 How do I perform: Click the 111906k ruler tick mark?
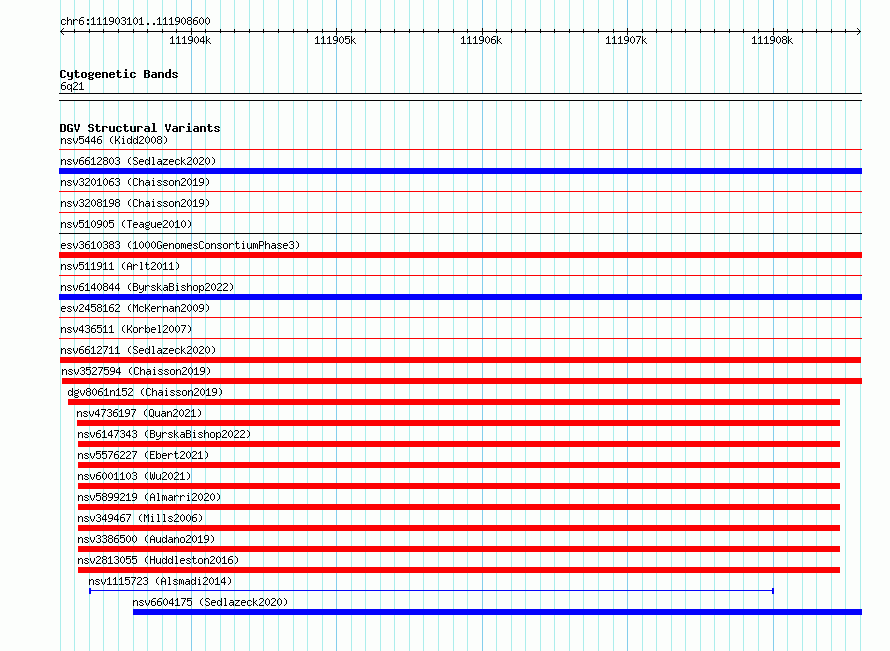coord(482,31)
